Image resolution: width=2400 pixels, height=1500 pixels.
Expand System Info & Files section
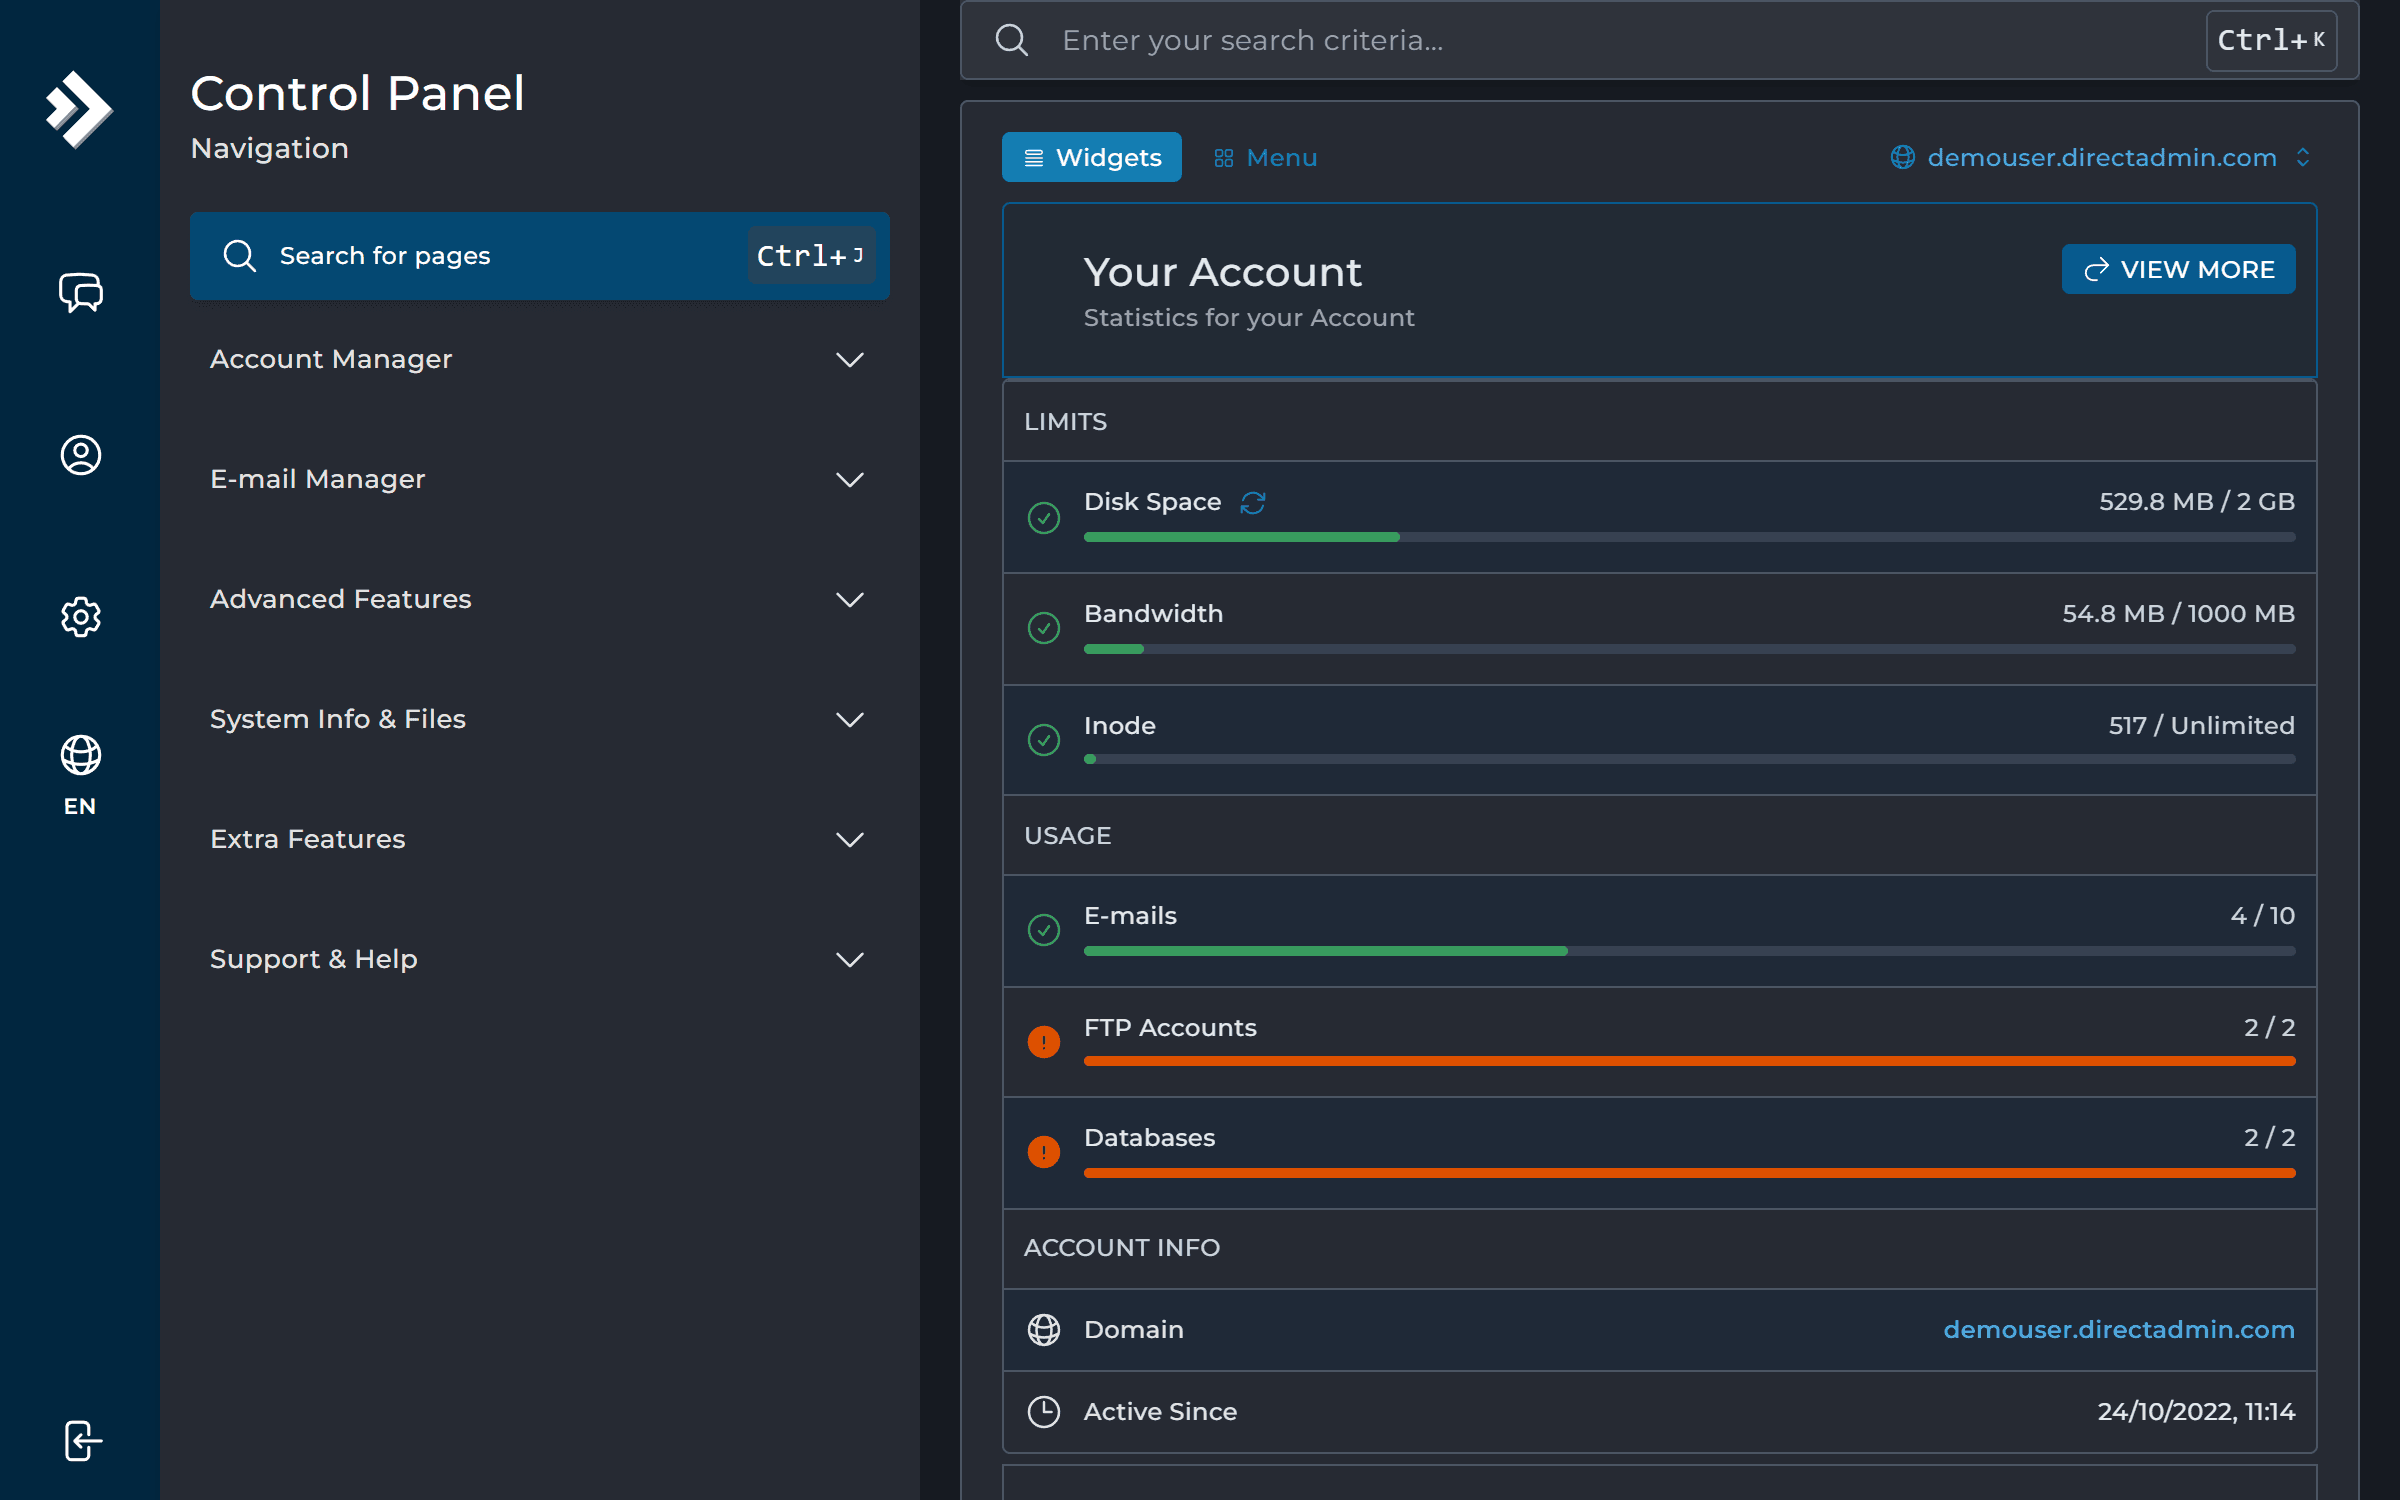click(x=540, y=719)
